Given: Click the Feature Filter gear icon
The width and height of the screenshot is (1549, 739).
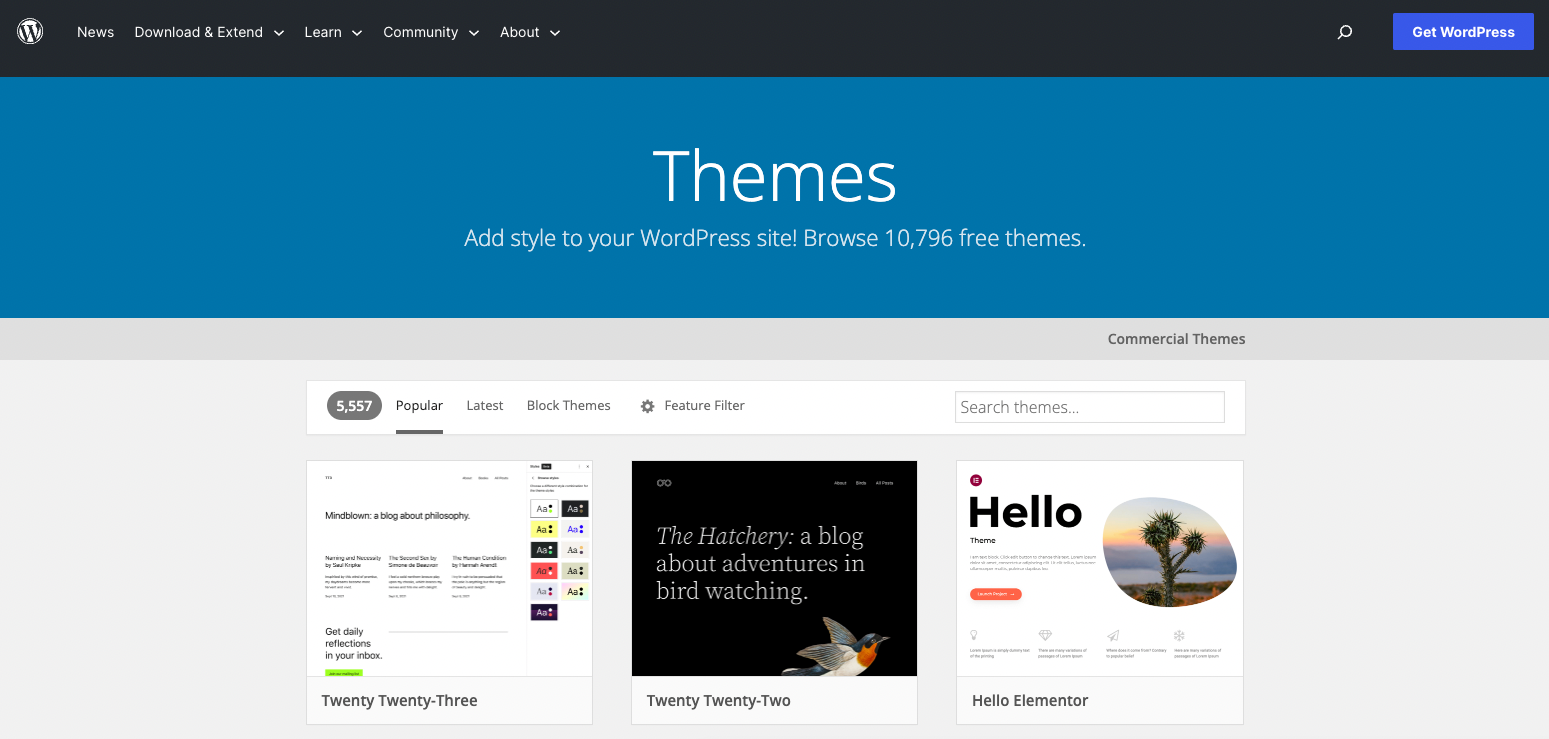Looking at the screenshot, I should [x=647, y=406].
